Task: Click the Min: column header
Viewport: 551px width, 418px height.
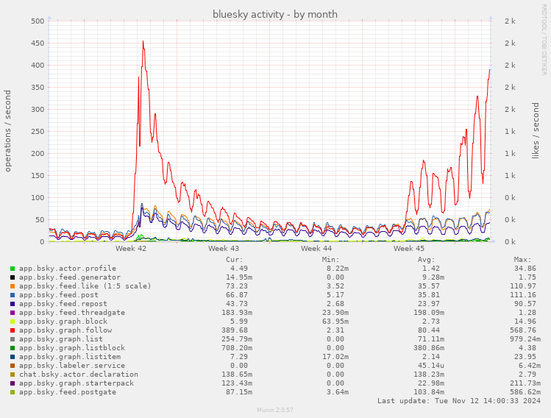Action: (330, 260)
